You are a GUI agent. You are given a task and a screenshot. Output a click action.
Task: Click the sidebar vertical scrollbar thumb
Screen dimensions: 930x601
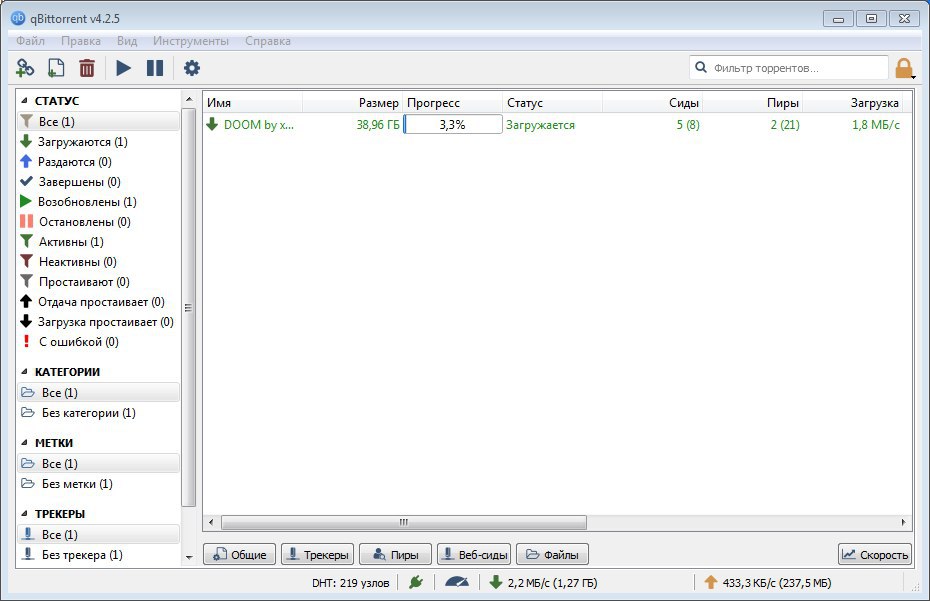point(188,307)
